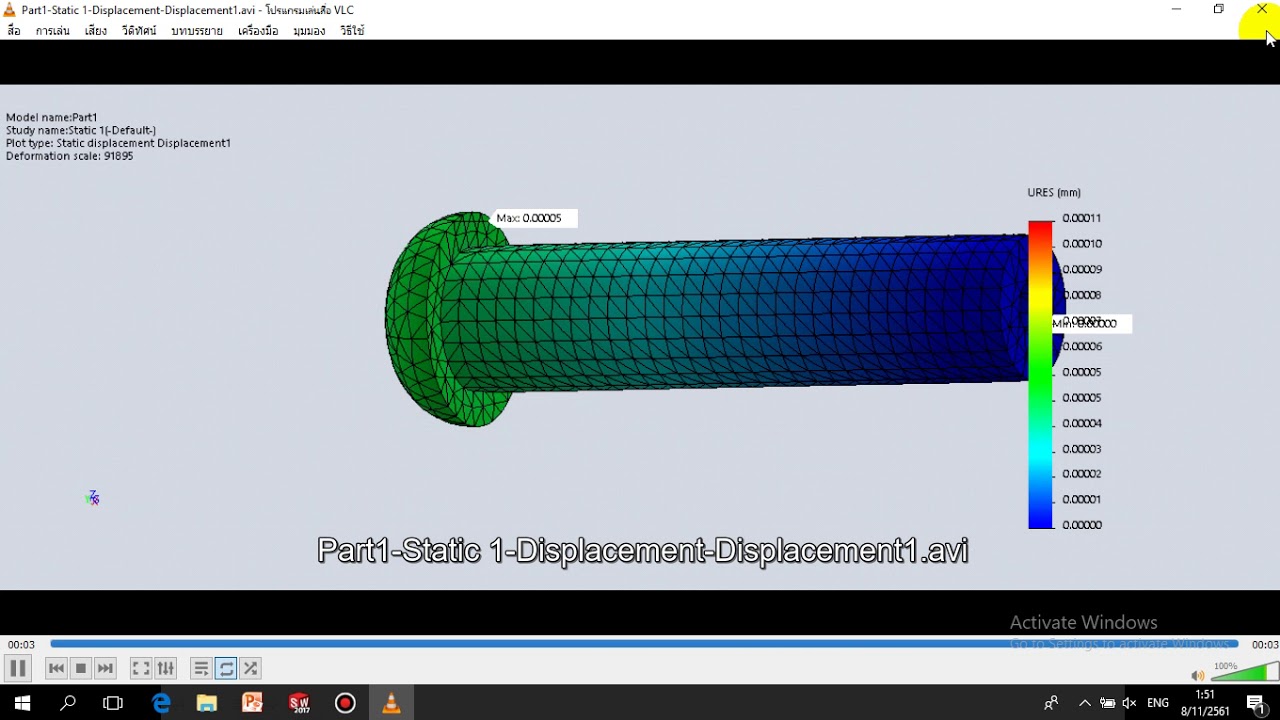1280x720 pixels.
Task: Open the บทบรรยาย (Subtitle) menu
Action: pos(197,31)
